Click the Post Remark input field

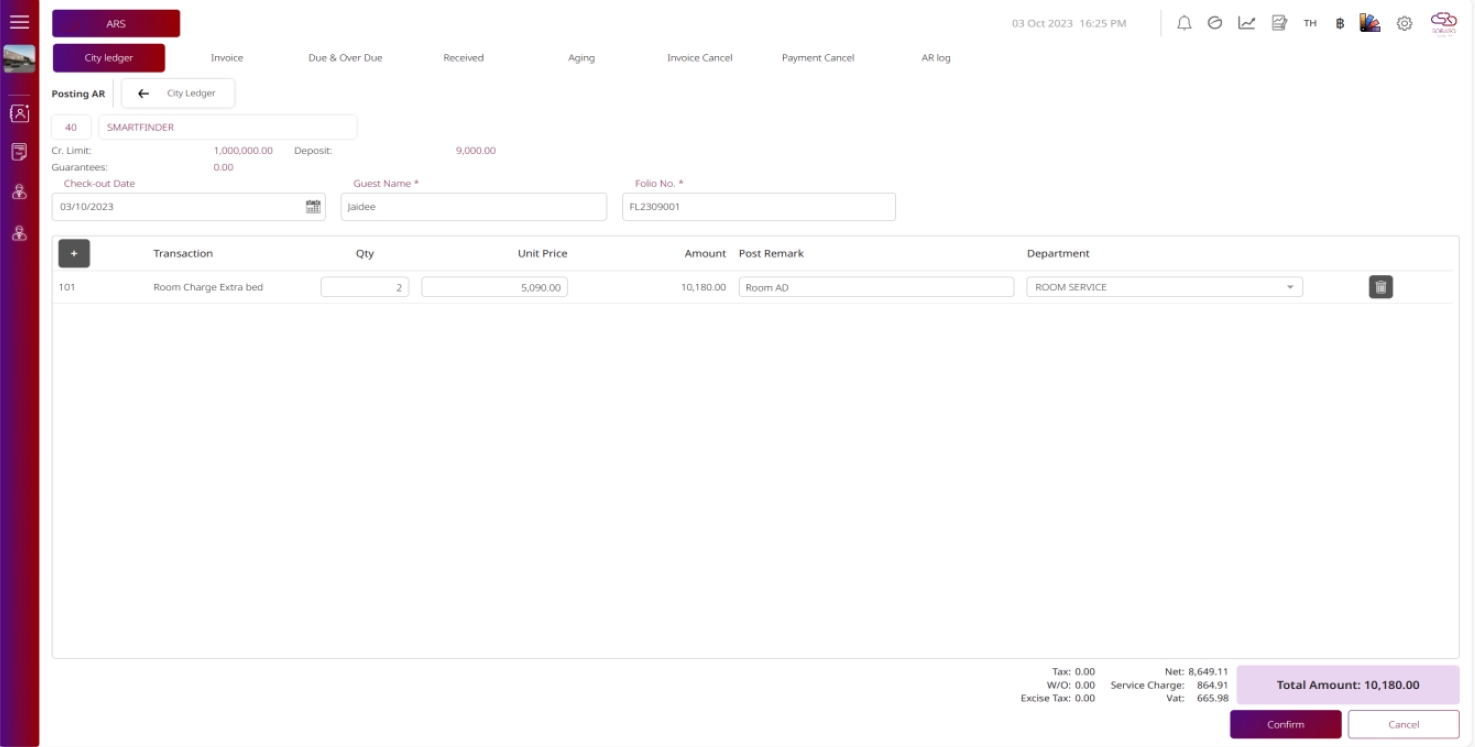876,287
